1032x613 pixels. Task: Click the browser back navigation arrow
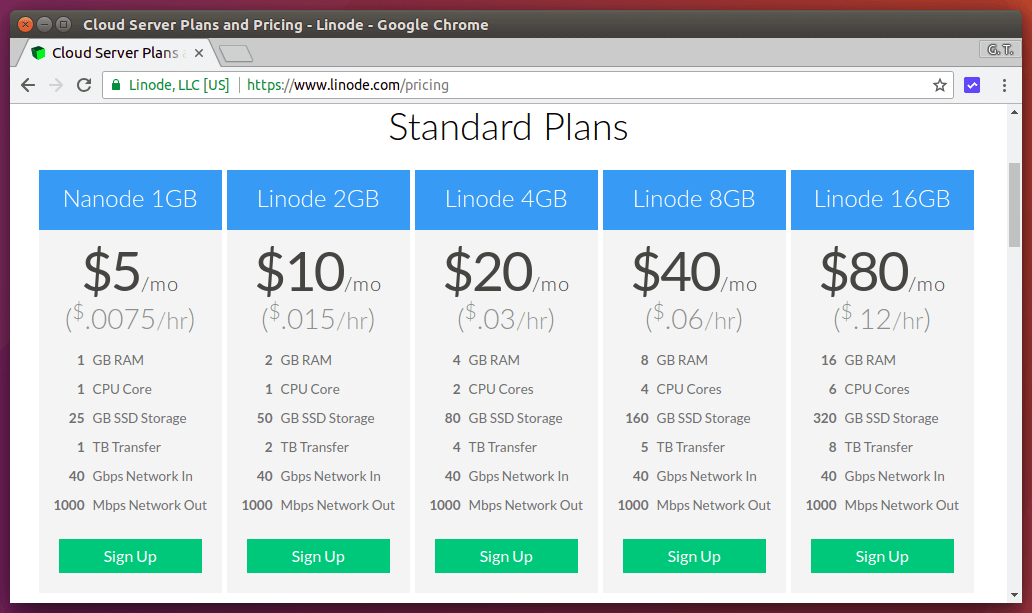point(27,85)
